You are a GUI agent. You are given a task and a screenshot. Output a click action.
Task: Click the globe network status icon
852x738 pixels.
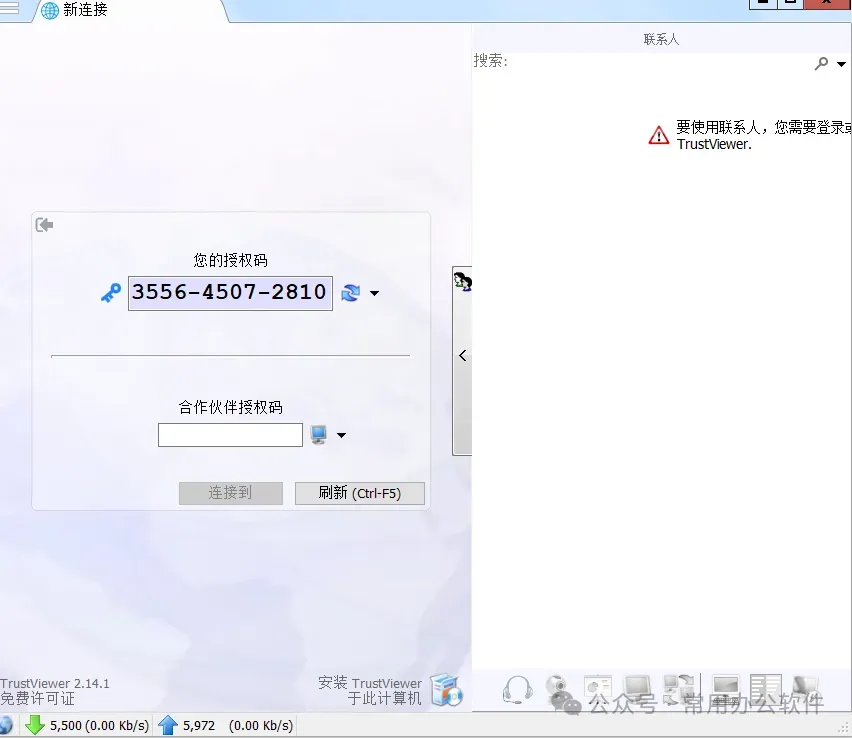5,726
